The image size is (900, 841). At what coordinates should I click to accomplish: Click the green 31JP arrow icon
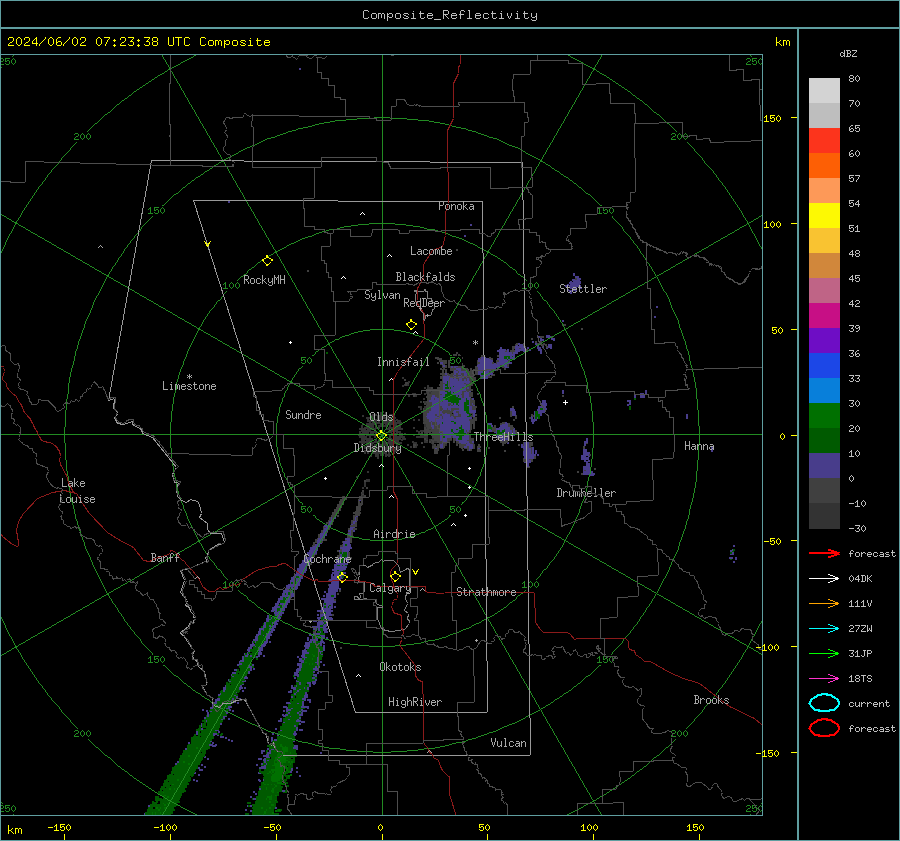click(824, 653)
